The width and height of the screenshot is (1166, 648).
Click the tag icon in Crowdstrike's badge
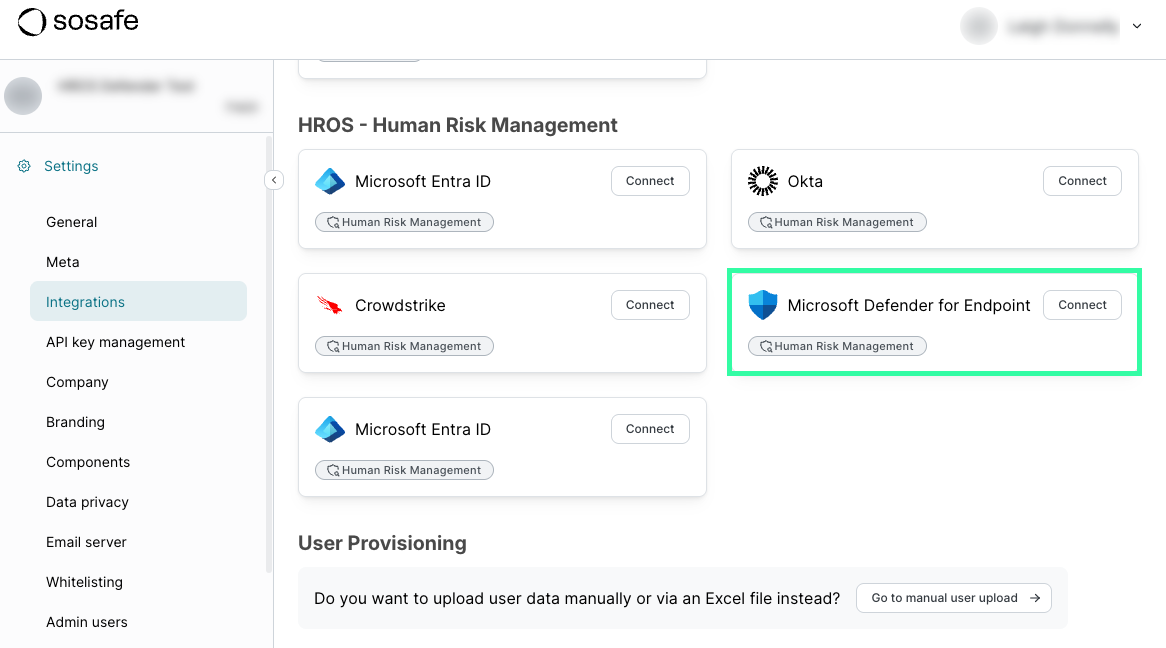tap(333, 347)
